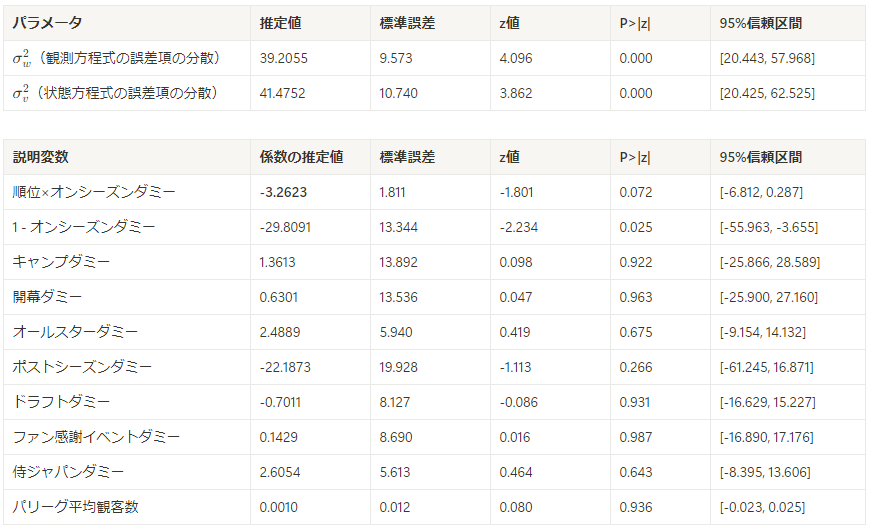Click the ポストシーズンダミー row label
The height and width of the screenshot is (529, 870).
[x=82, y=367]
